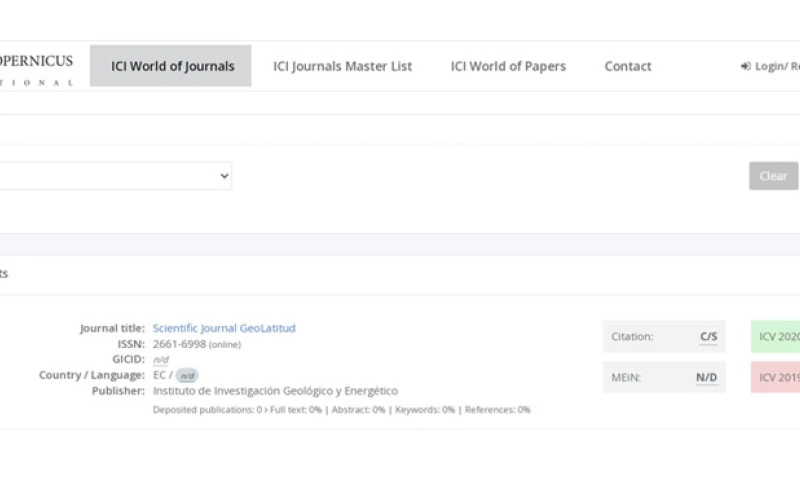Click the n/d language badge

(187, 376)
